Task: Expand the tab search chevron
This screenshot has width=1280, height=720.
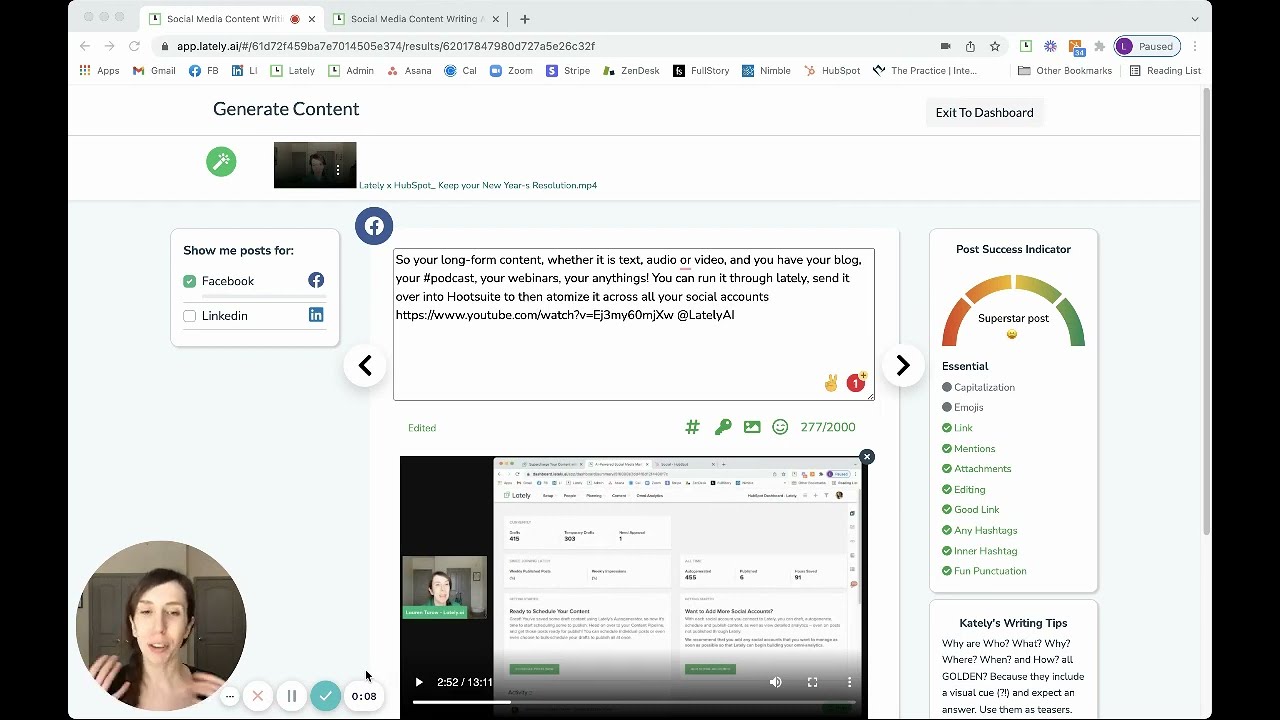Action: pyautogui.click(x=1195, y=18)
